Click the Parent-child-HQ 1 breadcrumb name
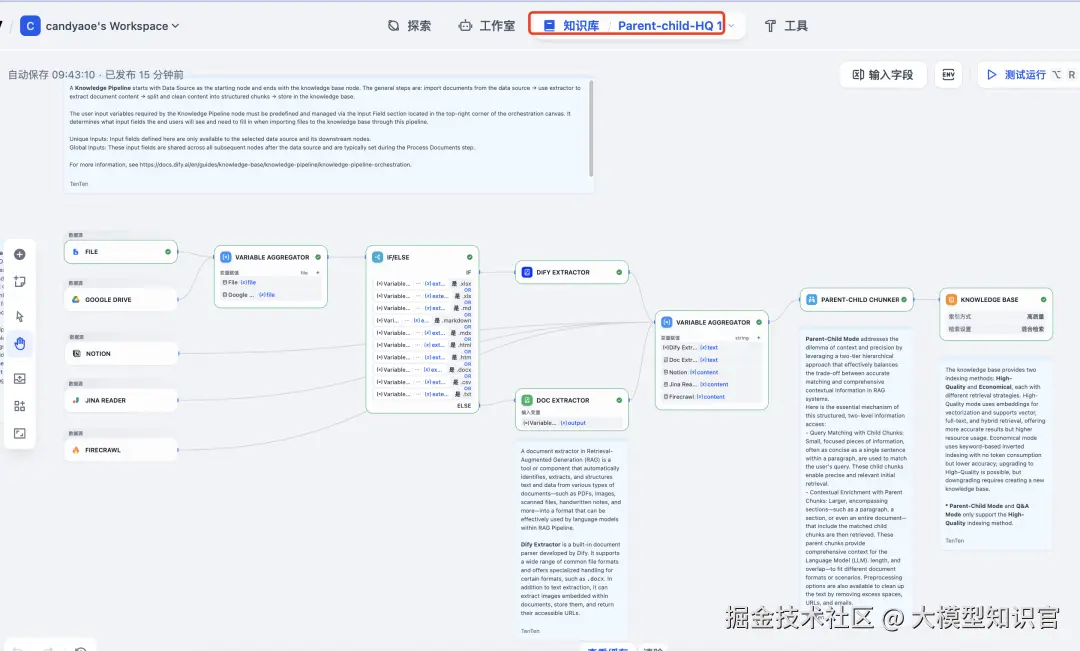The height and width of the screenshot is (651, 1080). (x=669, y=25)
